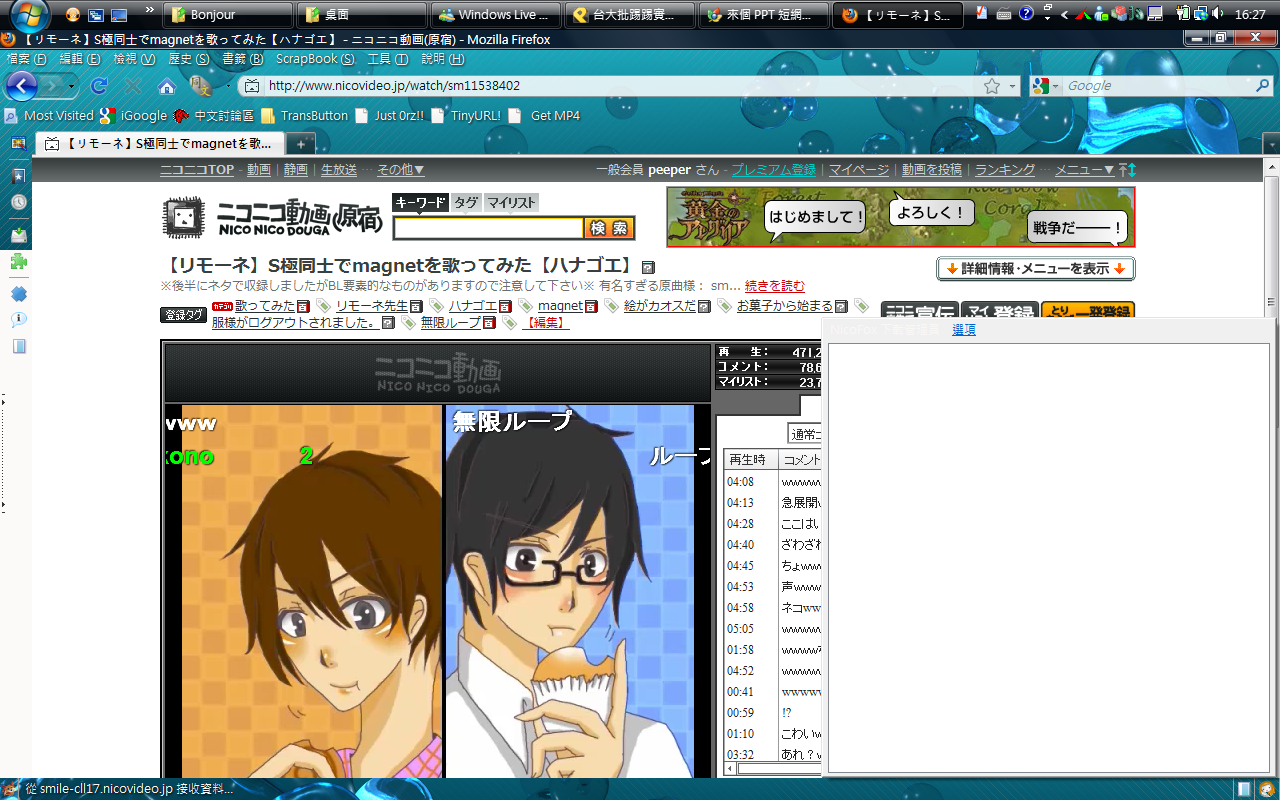The image size is (1280, 800).
Task: Open the マイページ link
Action: pos(859,170)
